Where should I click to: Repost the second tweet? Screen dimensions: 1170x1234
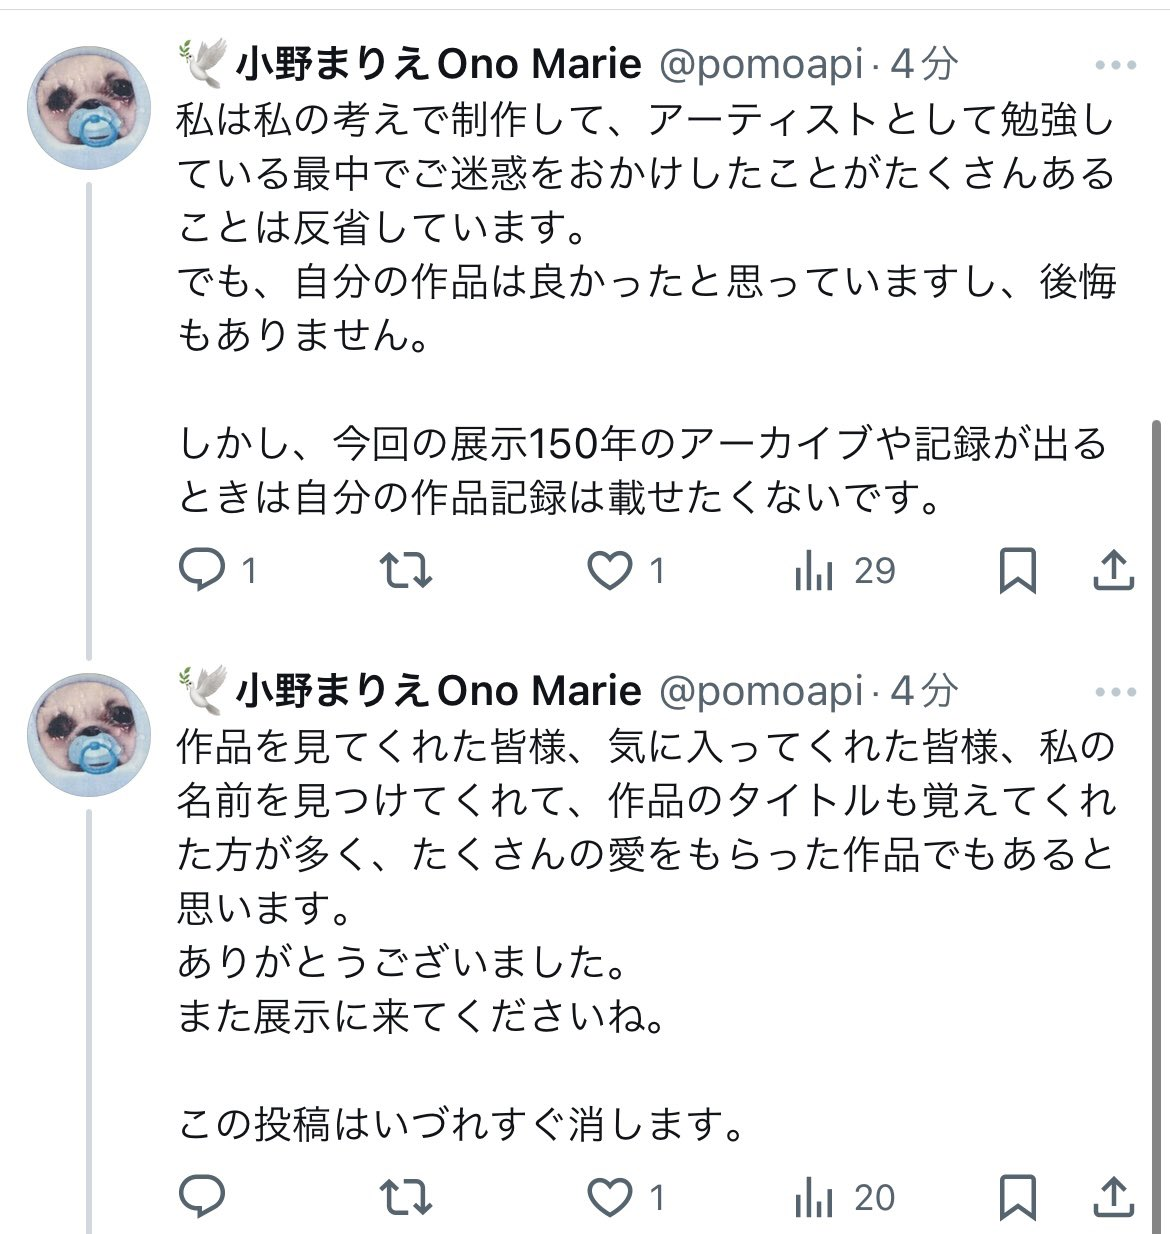pos(406,1197)
